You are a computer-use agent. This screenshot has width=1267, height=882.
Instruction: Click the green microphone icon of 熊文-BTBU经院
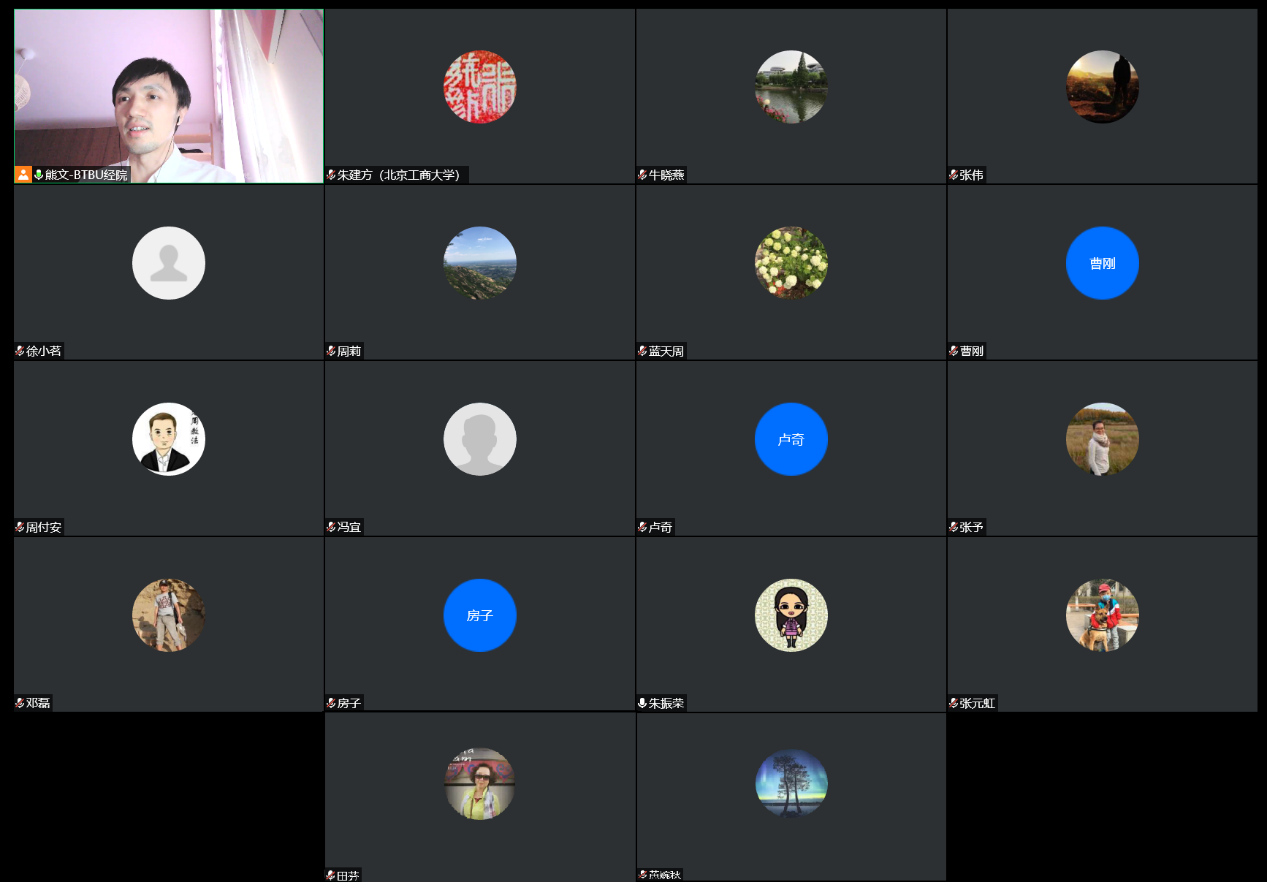click(39, 175)
